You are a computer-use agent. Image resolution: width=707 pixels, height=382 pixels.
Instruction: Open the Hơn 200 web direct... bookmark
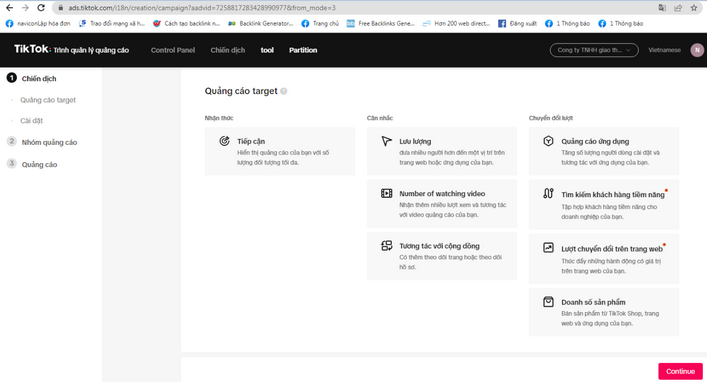(456, 23)
